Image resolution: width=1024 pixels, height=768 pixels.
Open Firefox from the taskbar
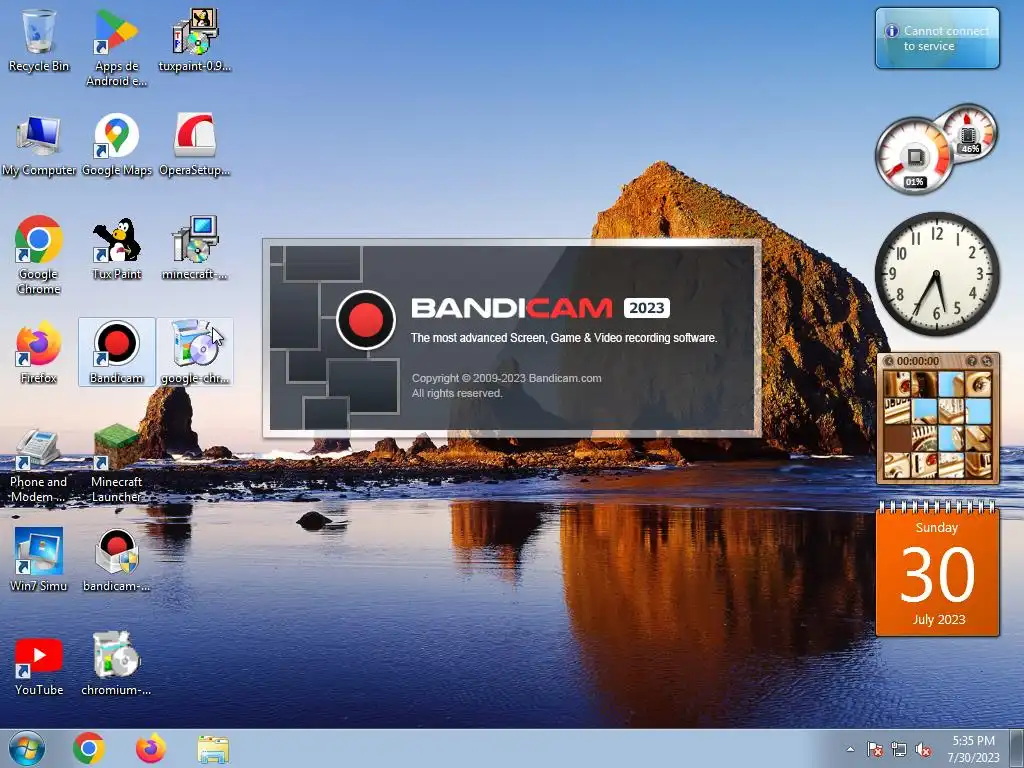tap(150, 748)
